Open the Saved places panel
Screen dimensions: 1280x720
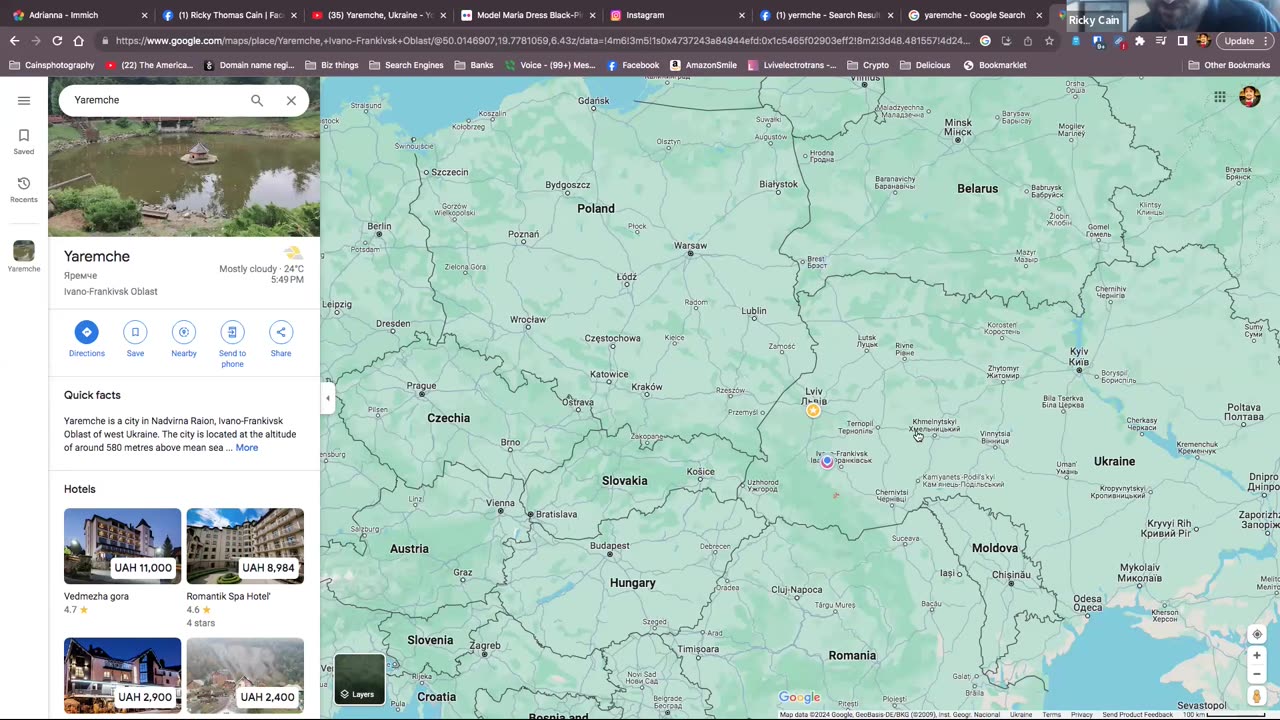coord(24,141)
